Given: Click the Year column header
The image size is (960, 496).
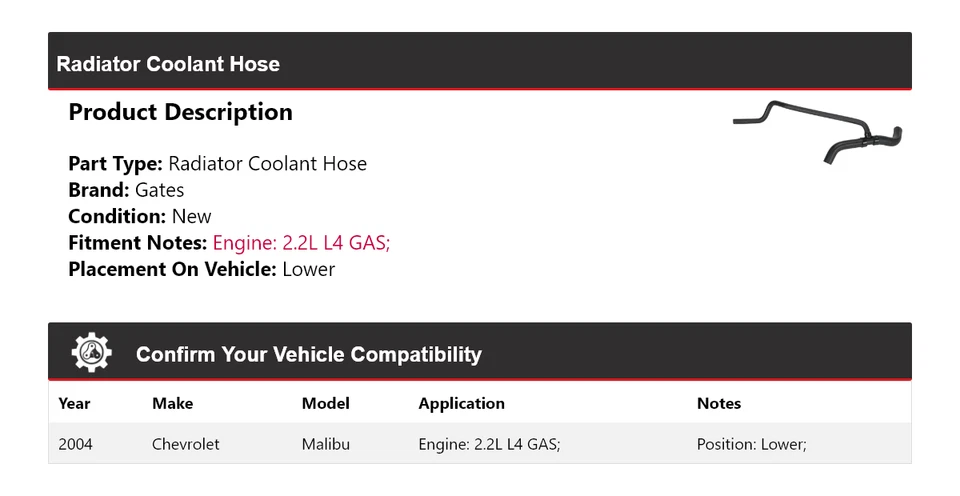Looking at the screenshot, I should [x=74, y=404].
